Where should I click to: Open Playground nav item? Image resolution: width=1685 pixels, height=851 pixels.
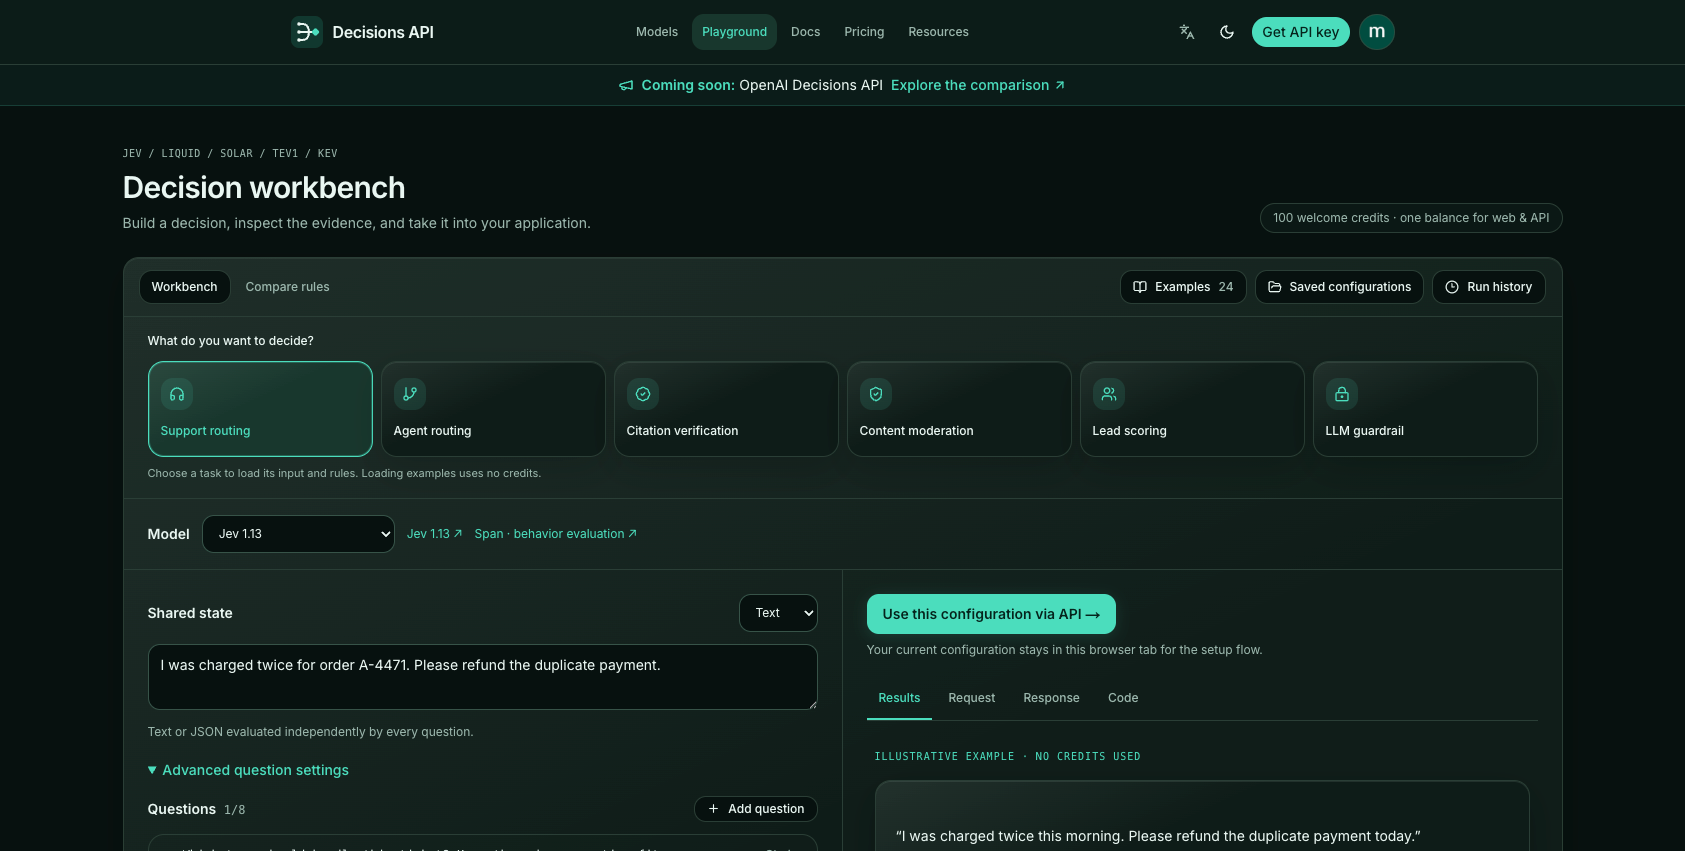pyautogui.click(x=735, y=32)
